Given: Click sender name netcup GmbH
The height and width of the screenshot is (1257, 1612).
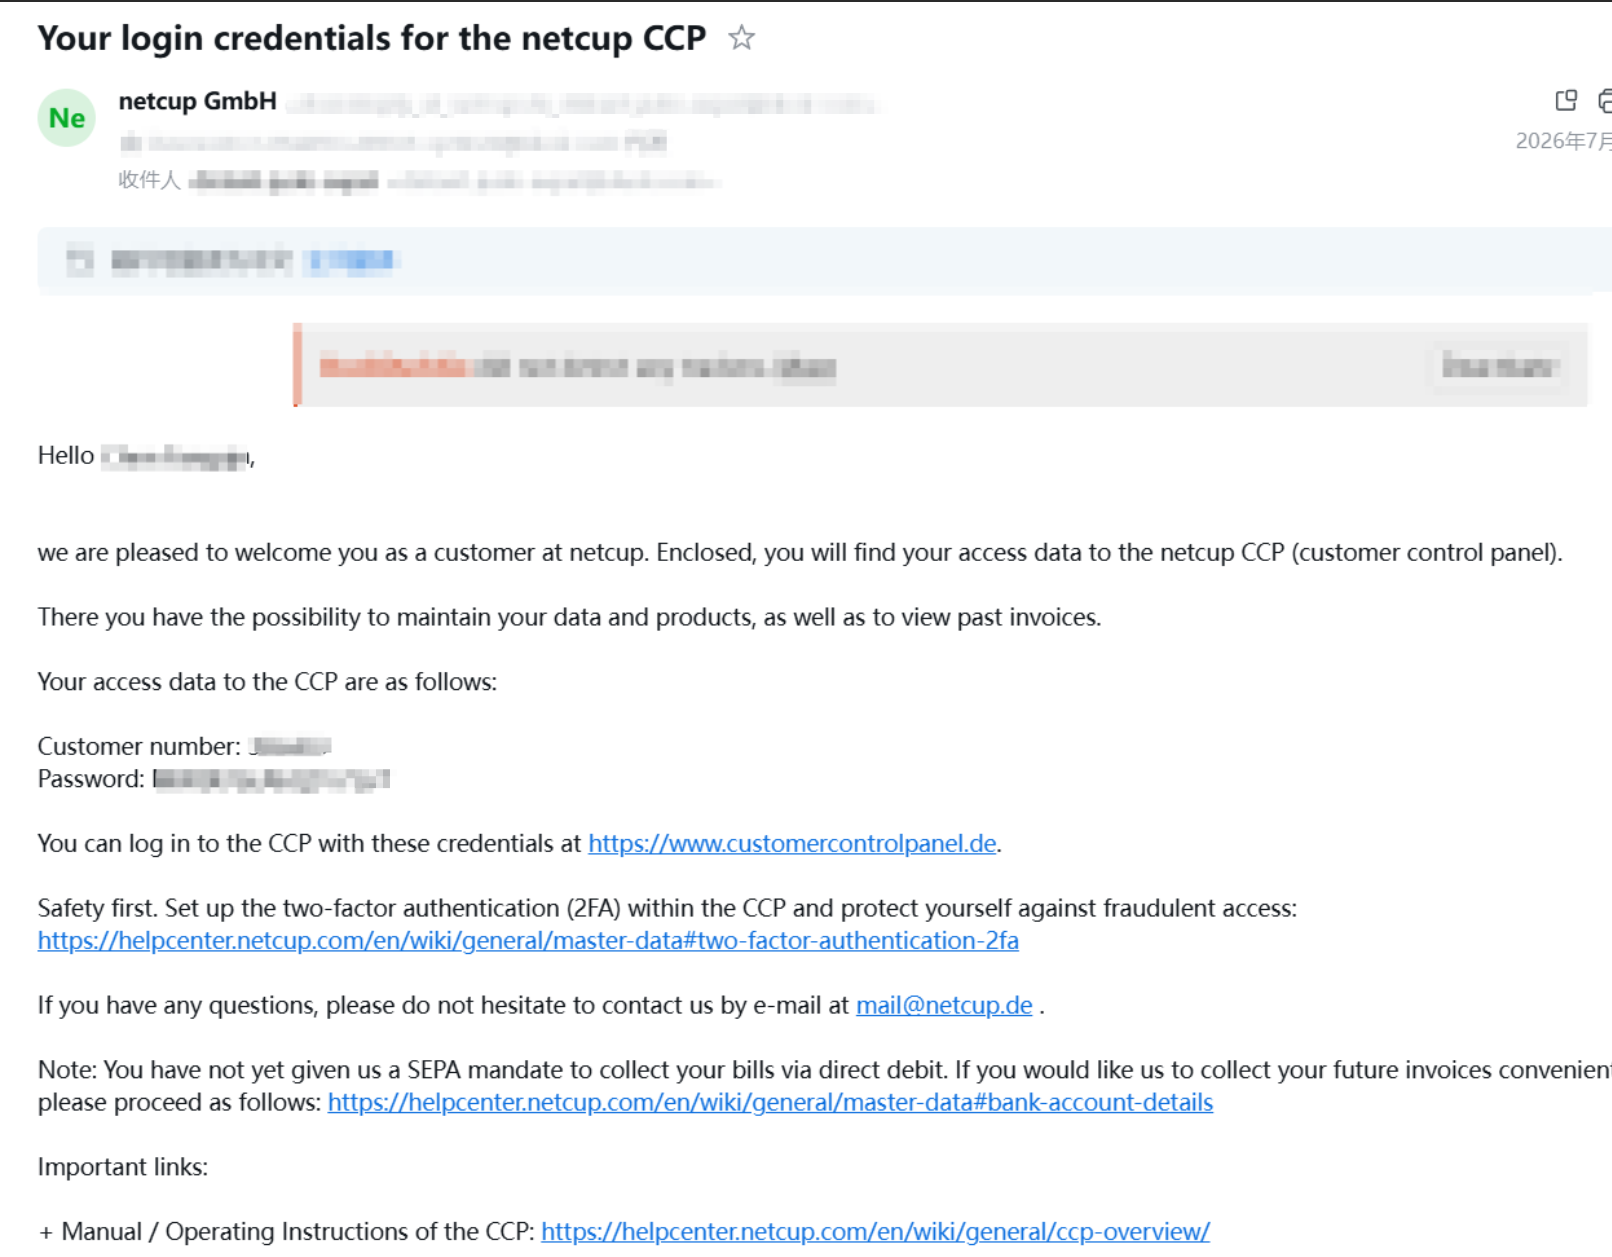Looking at the screenshot, I should tap(197, 102).
